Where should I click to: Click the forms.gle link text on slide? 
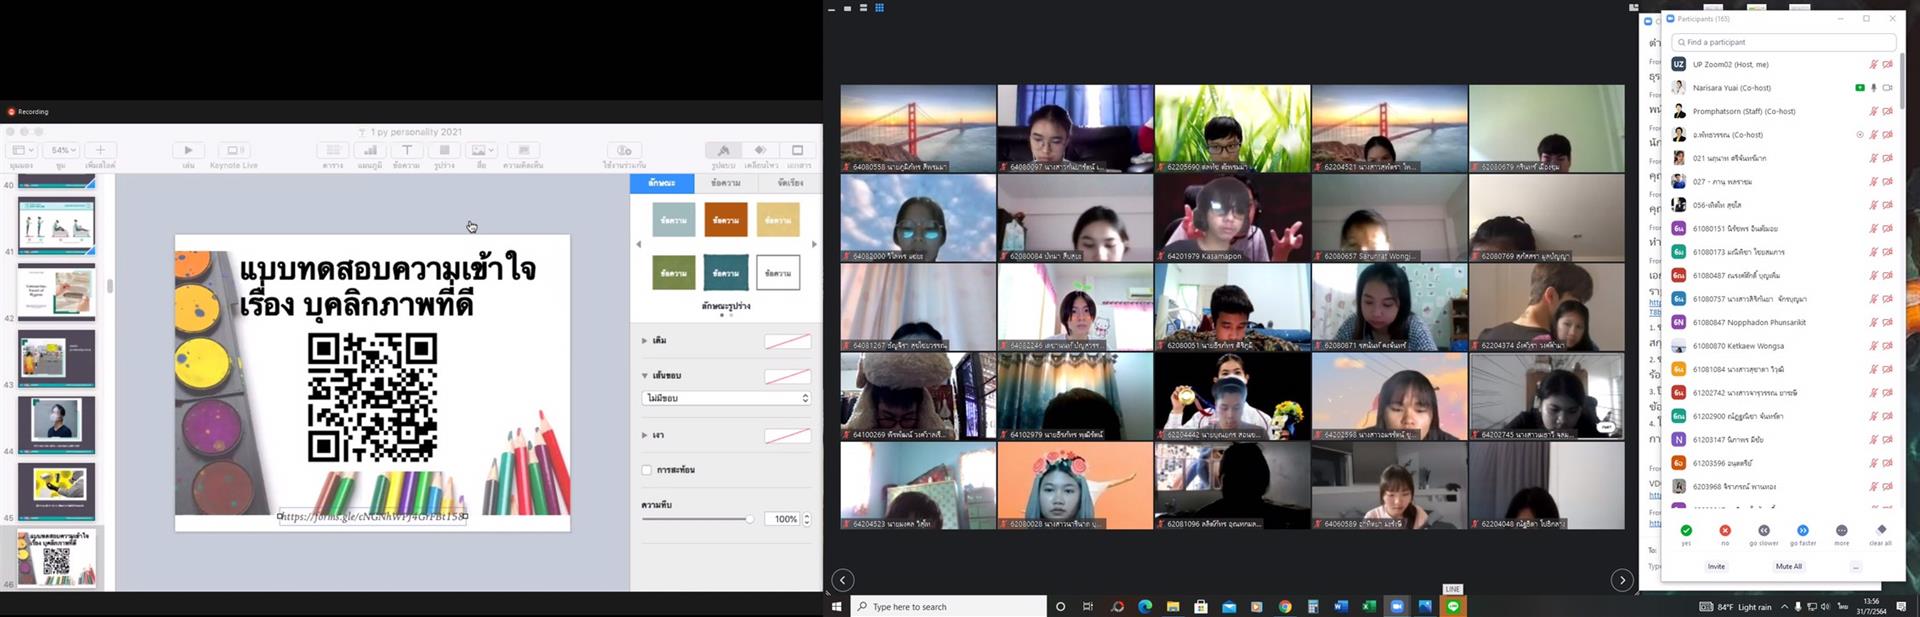373,517
